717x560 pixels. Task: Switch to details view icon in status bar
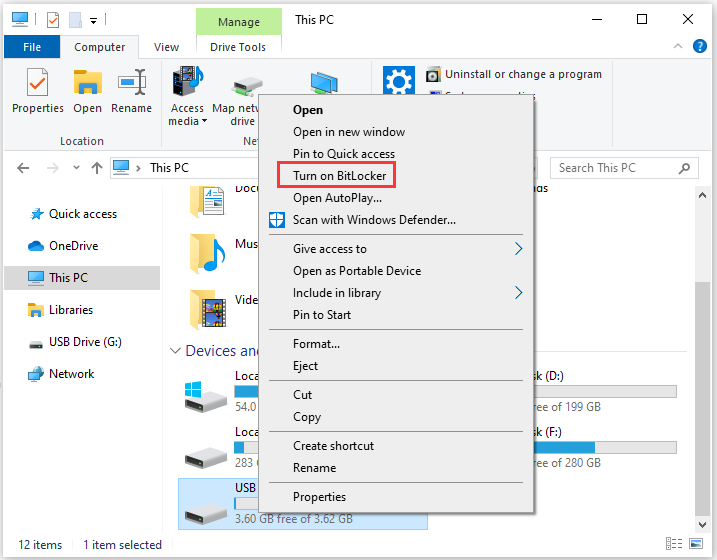pos(674,543)
